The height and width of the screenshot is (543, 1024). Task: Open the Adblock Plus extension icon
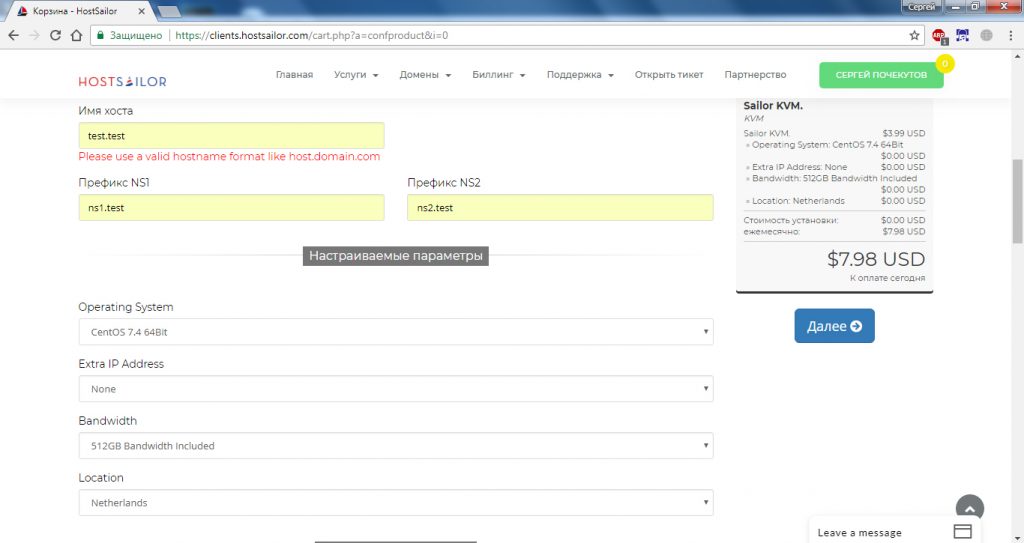pos(939,35)
